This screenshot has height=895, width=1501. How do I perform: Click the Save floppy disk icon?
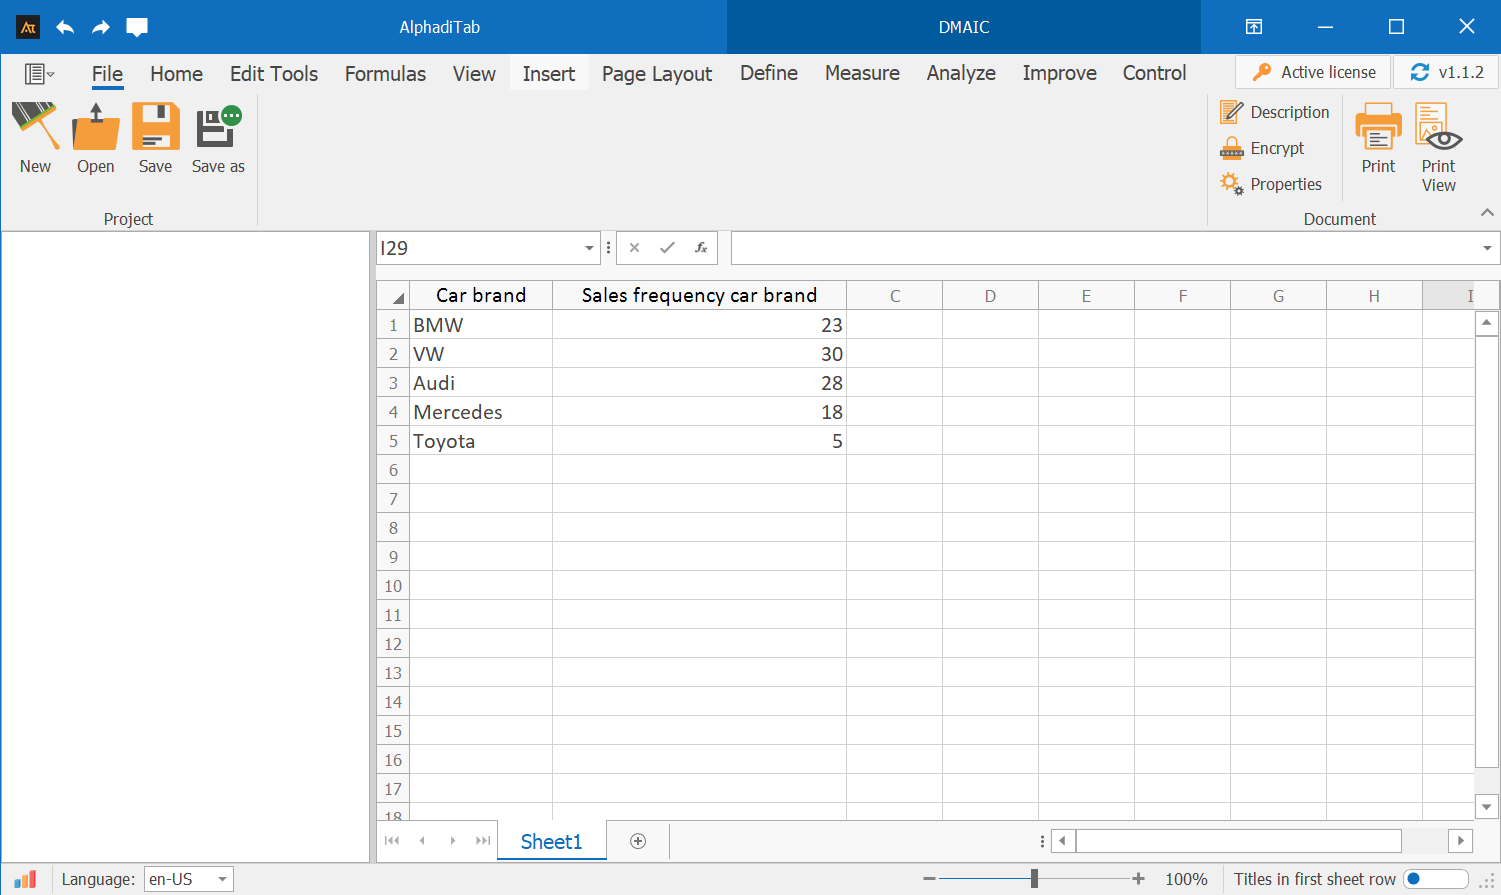point(155,128)
